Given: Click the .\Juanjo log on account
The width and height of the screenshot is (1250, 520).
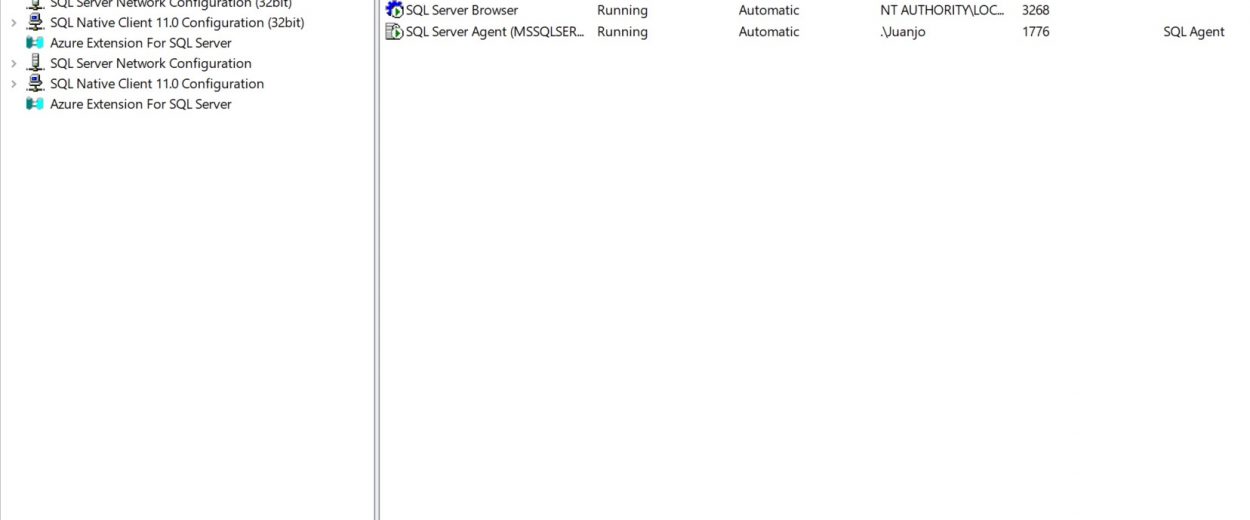Looking at the screenshot, I should [896, 31].
